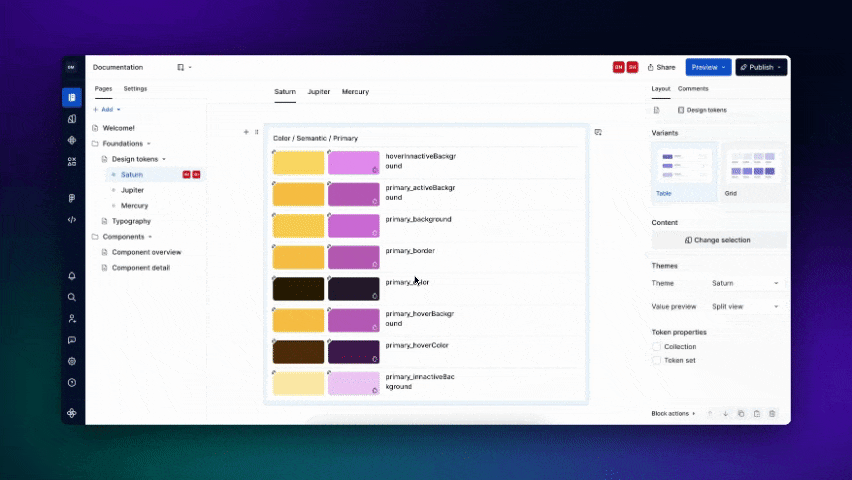Click the invite user icon in sidebar
Image resolution: width=852 pixels, height=480 pixels.
pyautogui.click(x=72, y=319)
